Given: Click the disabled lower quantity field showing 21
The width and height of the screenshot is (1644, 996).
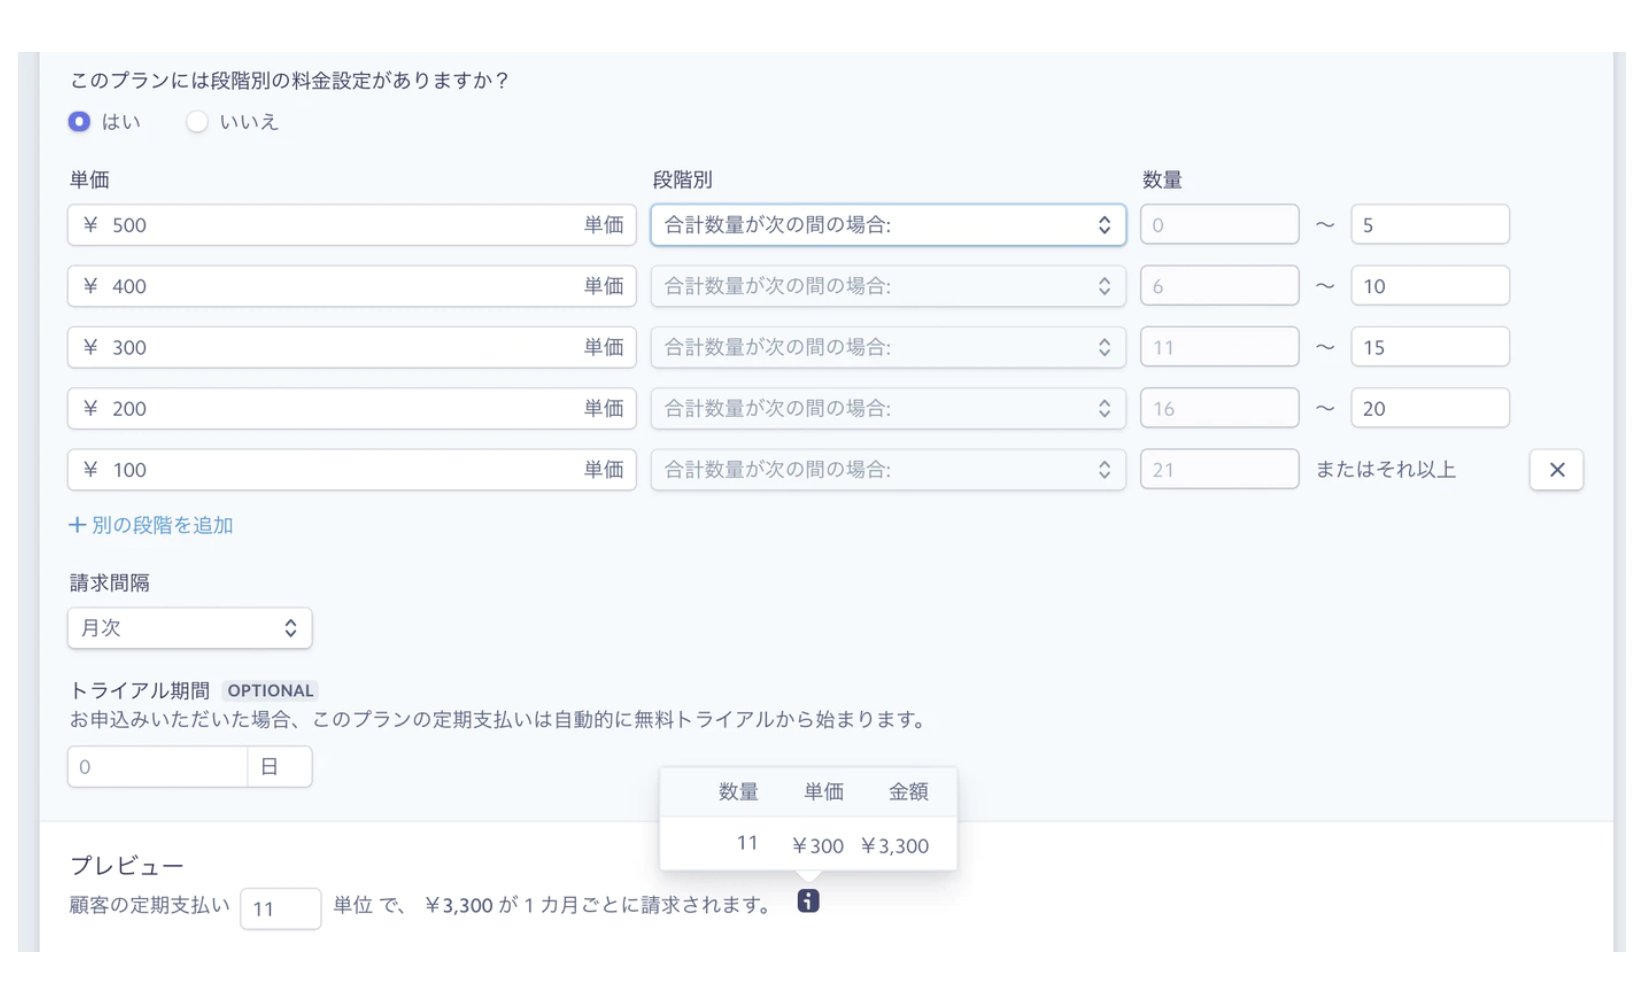Looking at the screenshot, I should (x=1220, y=470).
